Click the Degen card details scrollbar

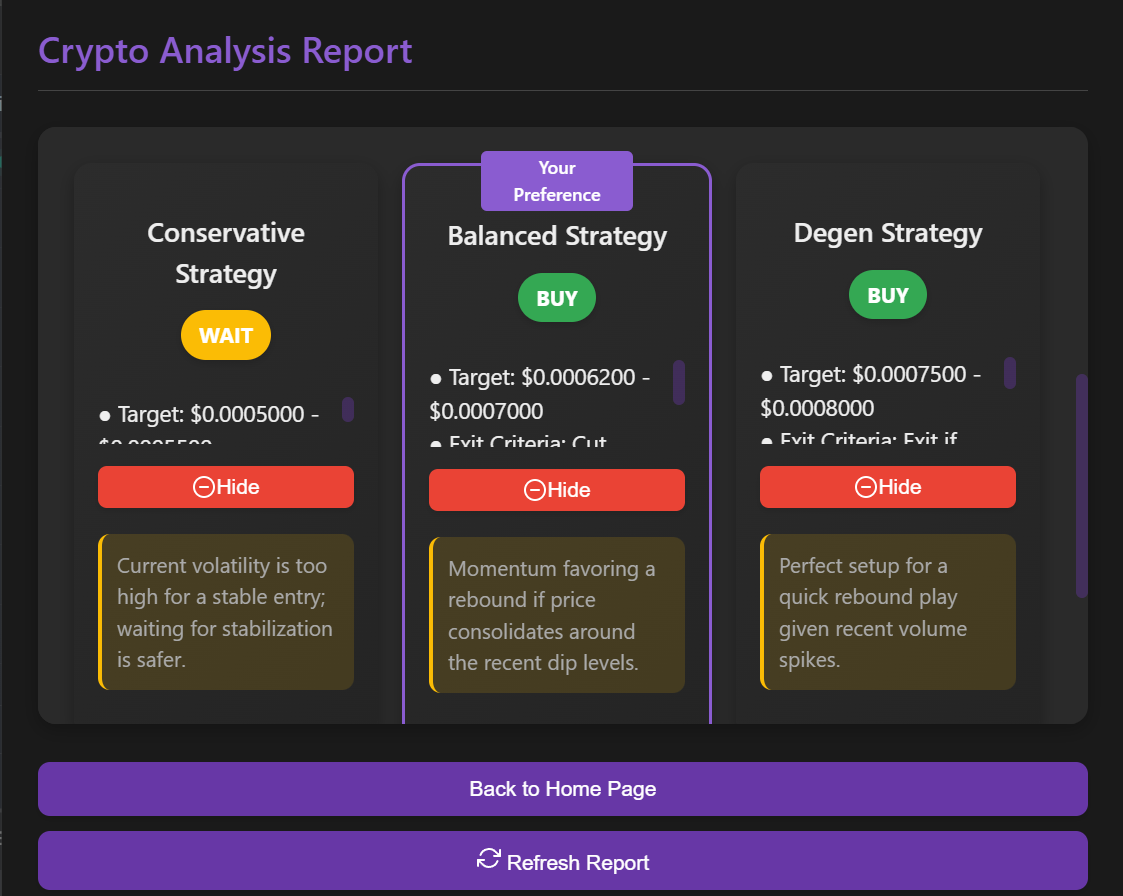(1010, 373)
